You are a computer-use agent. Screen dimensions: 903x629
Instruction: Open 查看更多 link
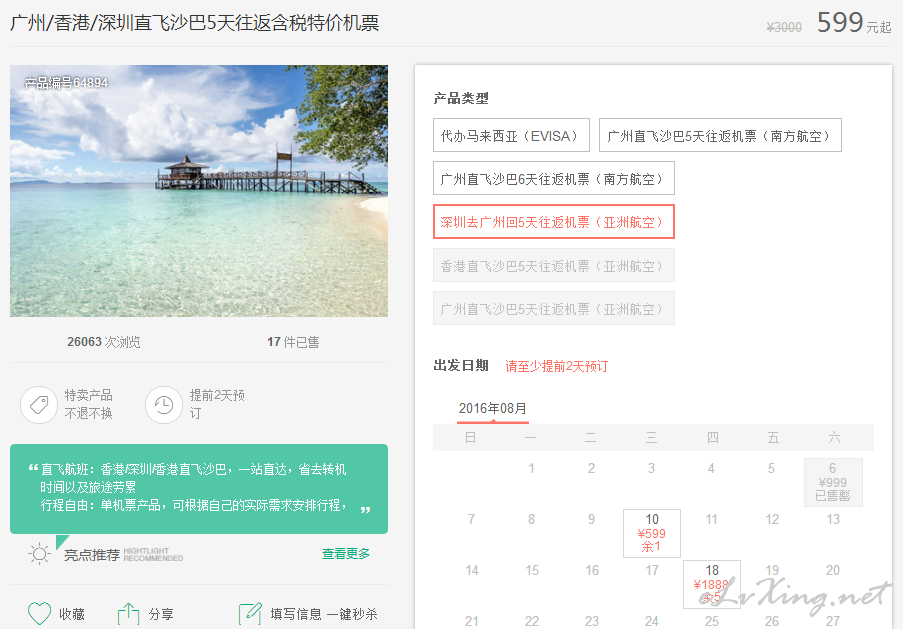(346, 554)
